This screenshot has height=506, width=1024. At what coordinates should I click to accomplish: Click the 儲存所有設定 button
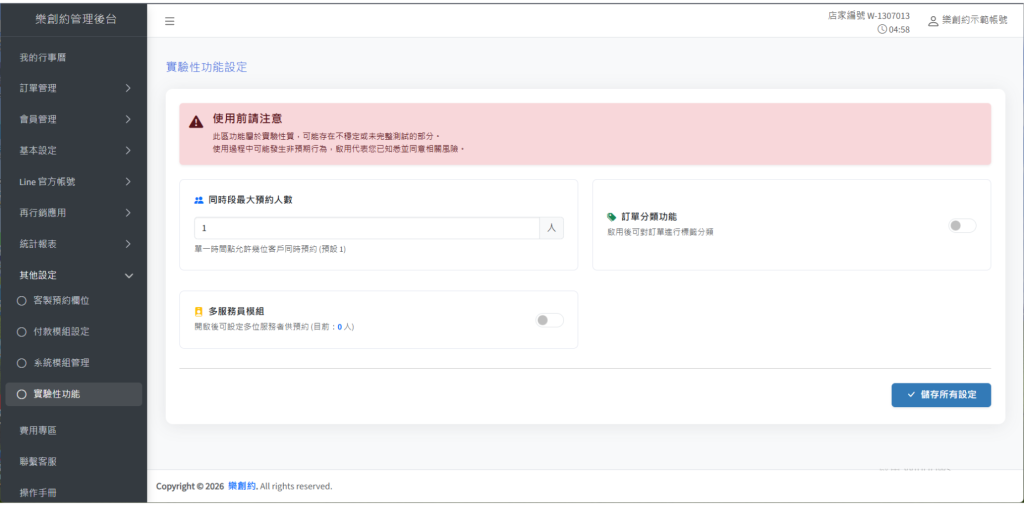(940, 395)
